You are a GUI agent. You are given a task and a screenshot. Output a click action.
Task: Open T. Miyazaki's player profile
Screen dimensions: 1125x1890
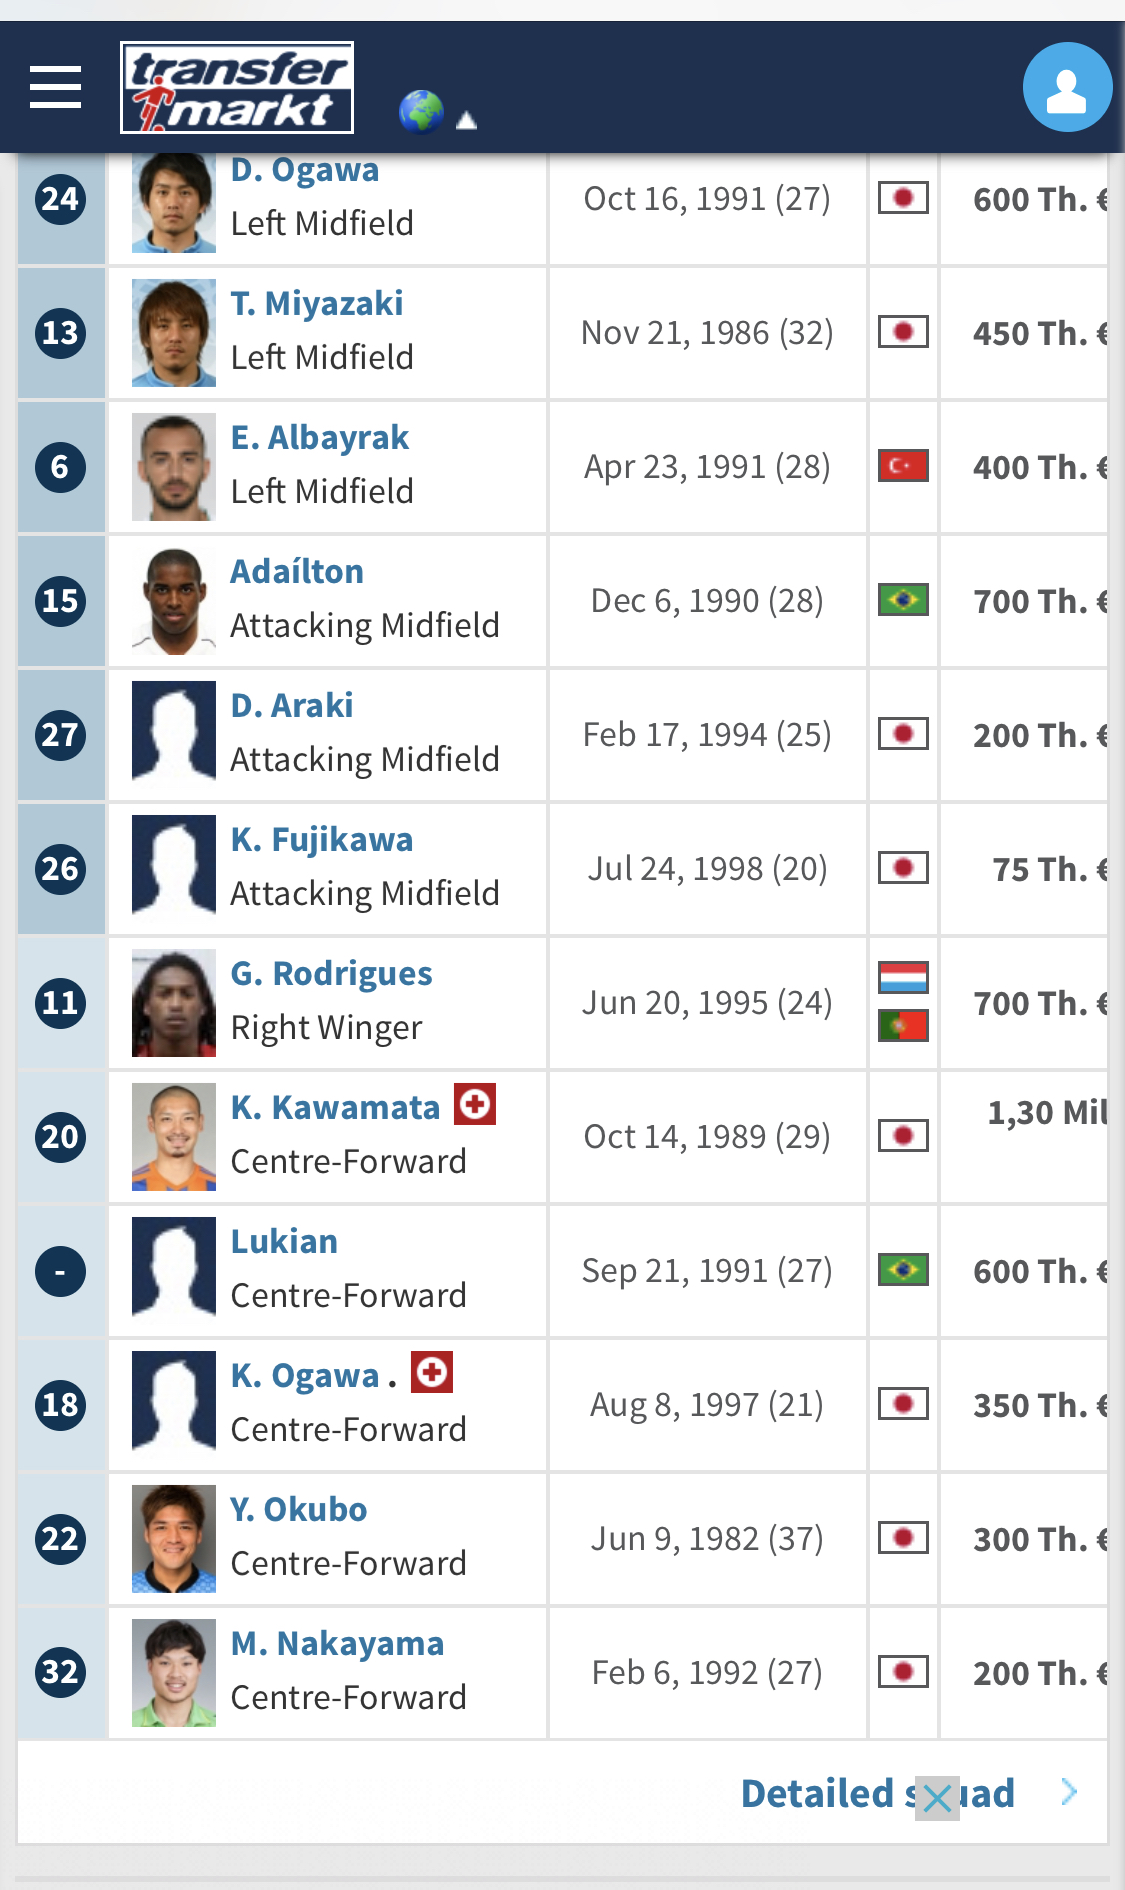click(317, 303)
